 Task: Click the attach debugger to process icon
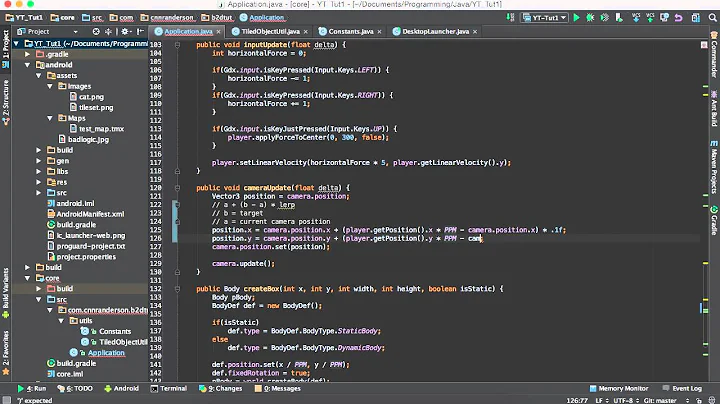pos(619,17)
